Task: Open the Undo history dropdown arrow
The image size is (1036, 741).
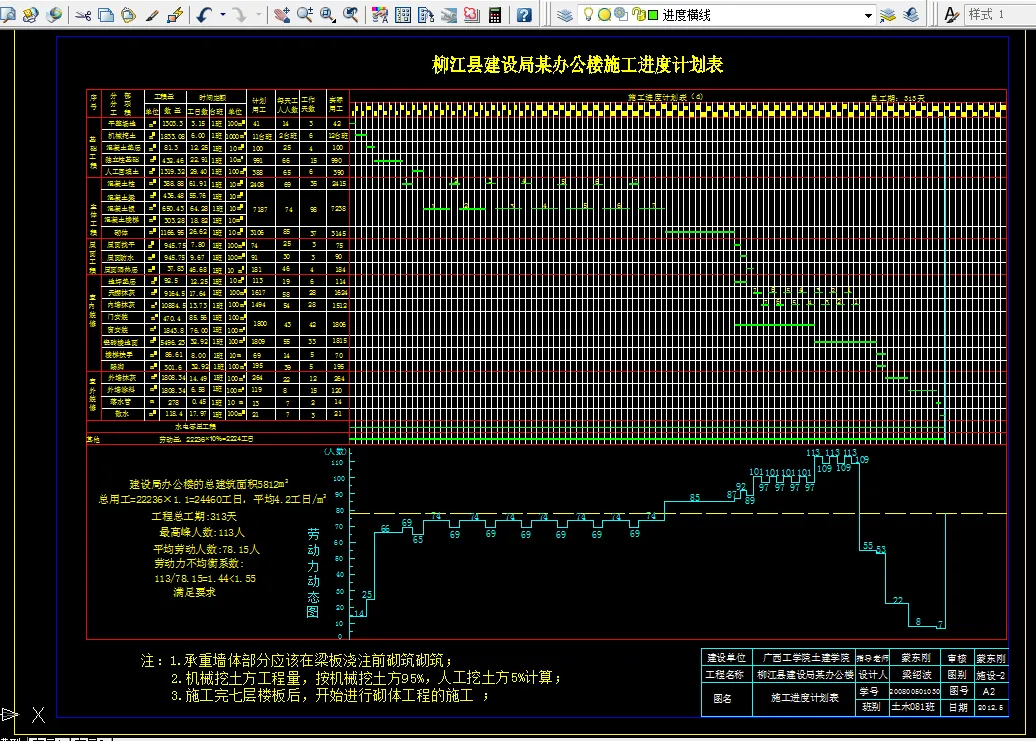Action: tap(223, 15)
